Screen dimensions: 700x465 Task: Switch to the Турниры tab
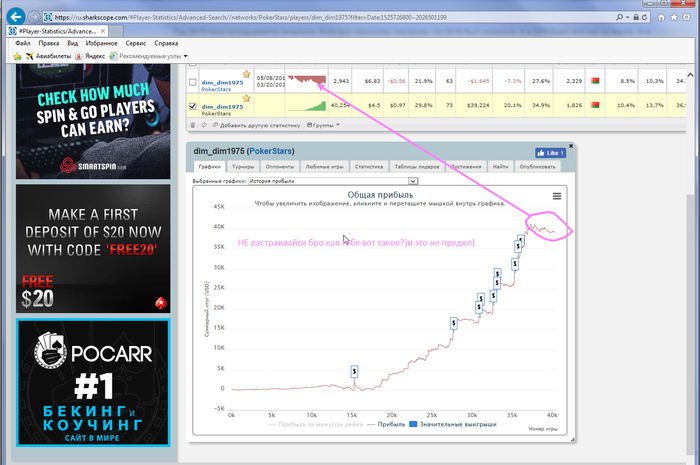tap(243, 166)
